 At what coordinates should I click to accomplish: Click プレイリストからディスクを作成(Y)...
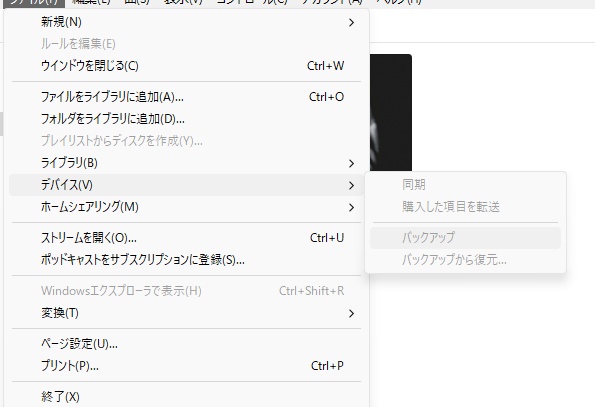[x=186, y=141]
